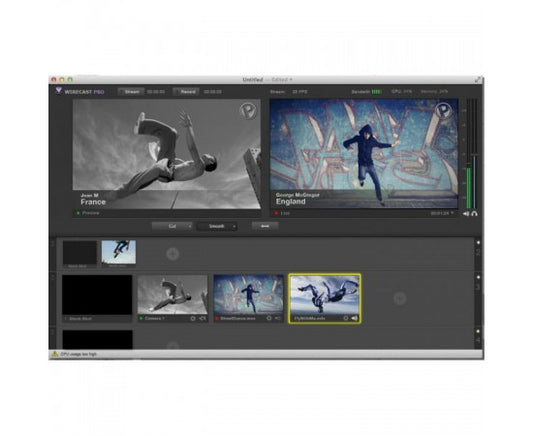Select the Camera 1 shot thumbnail

point(173,295)
